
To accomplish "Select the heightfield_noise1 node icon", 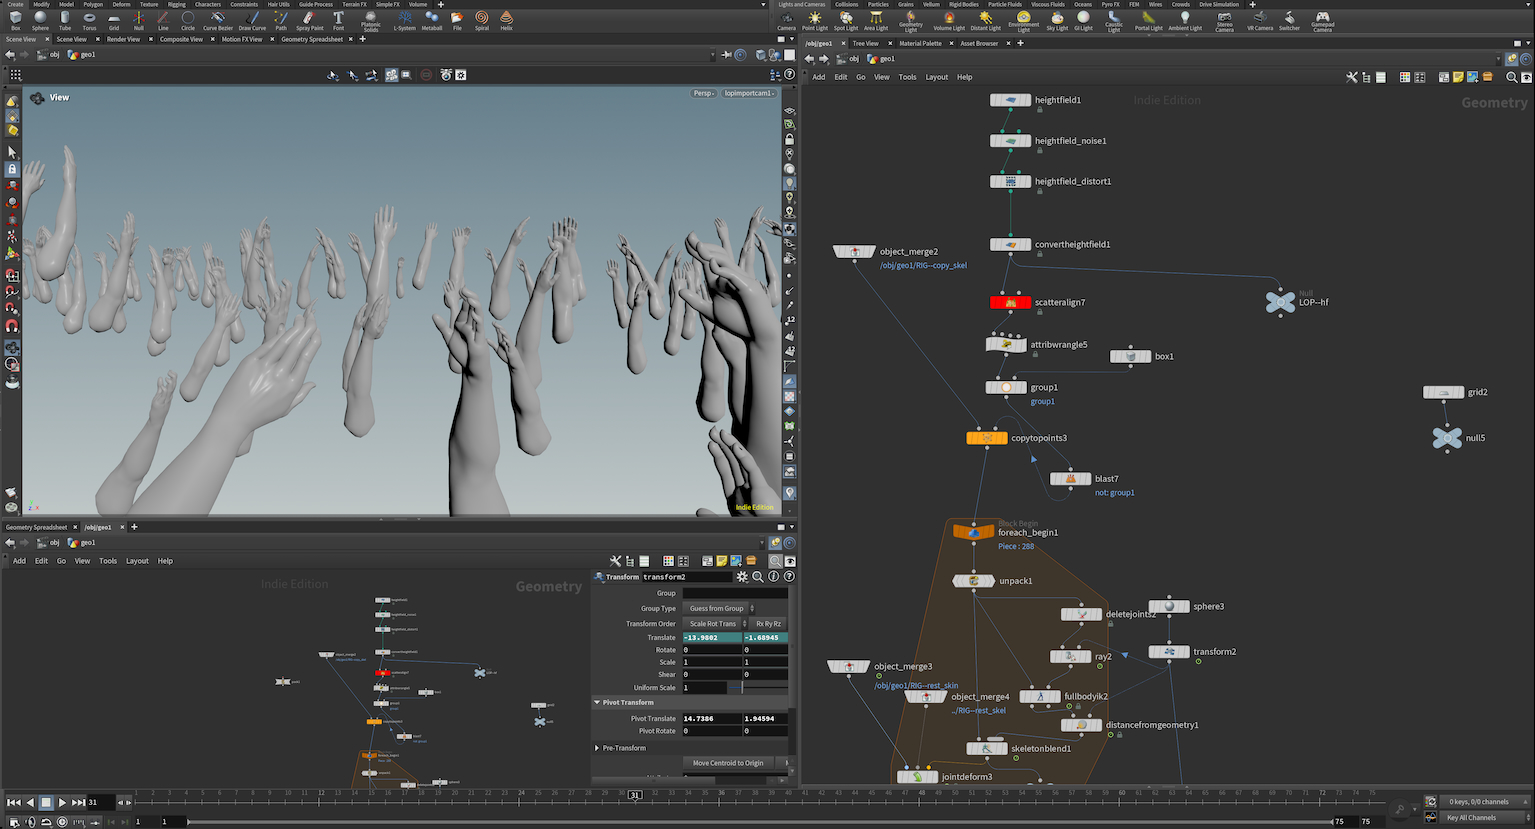I will click(x=1010, y=141).
